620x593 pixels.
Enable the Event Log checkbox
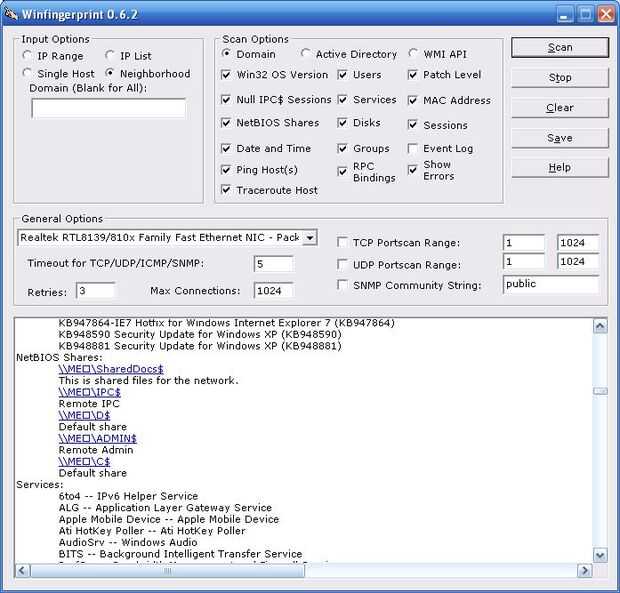[412, 148]
